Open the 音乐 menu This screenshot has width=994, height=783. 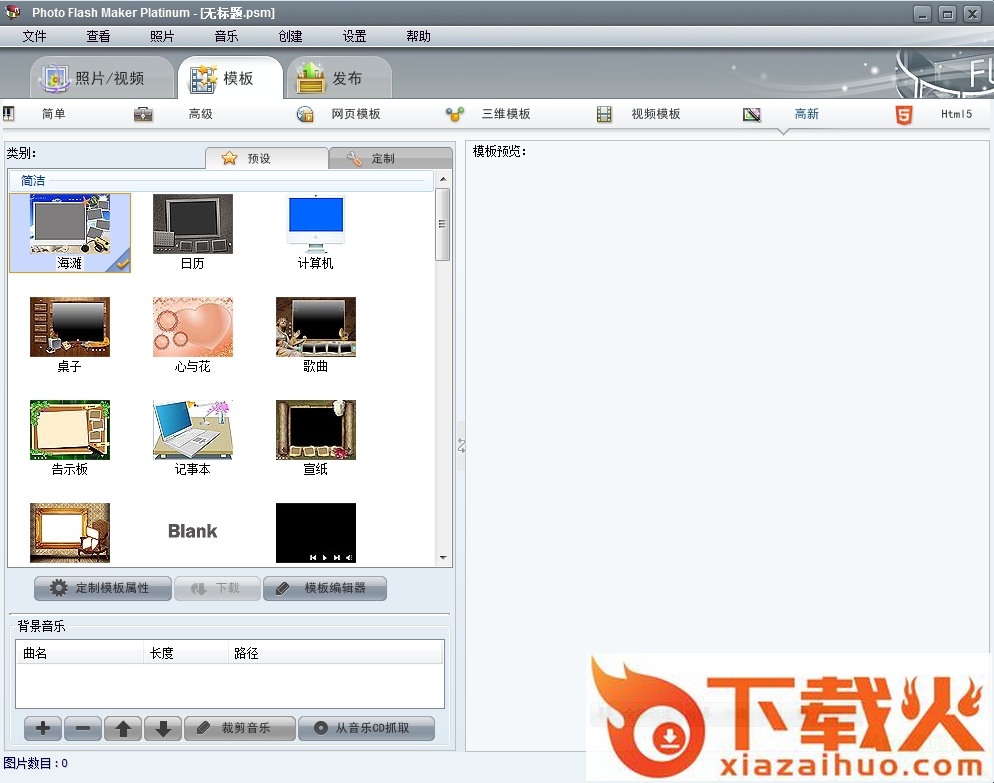point(226,36)
